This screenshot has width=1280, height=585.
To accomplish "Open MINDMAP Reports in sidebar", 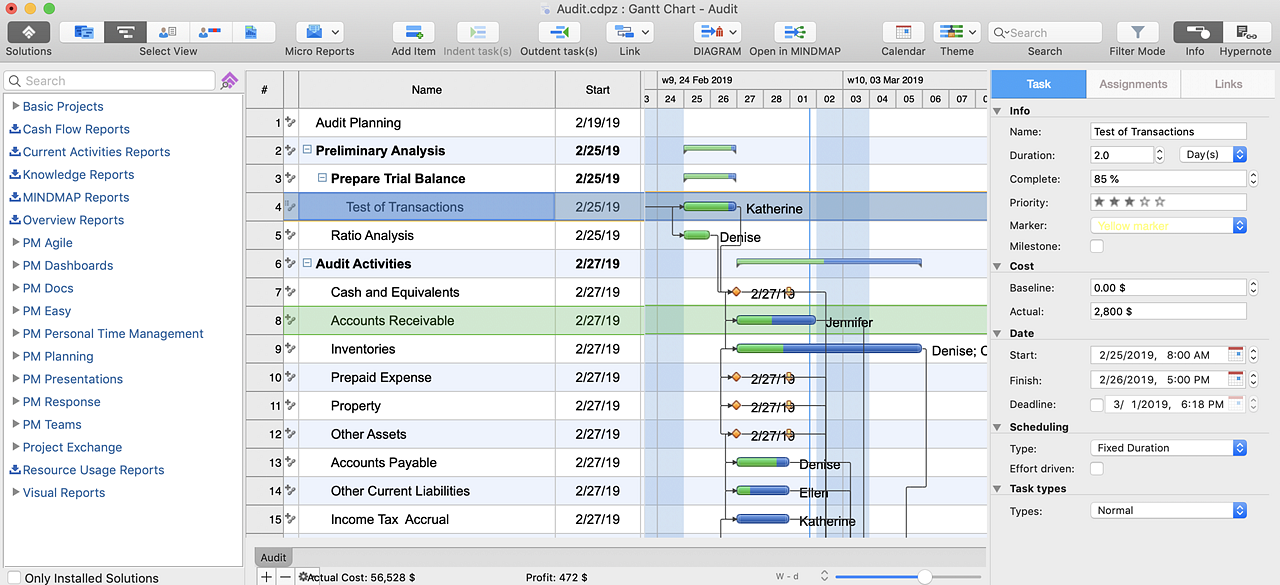I will coord(76,197).
